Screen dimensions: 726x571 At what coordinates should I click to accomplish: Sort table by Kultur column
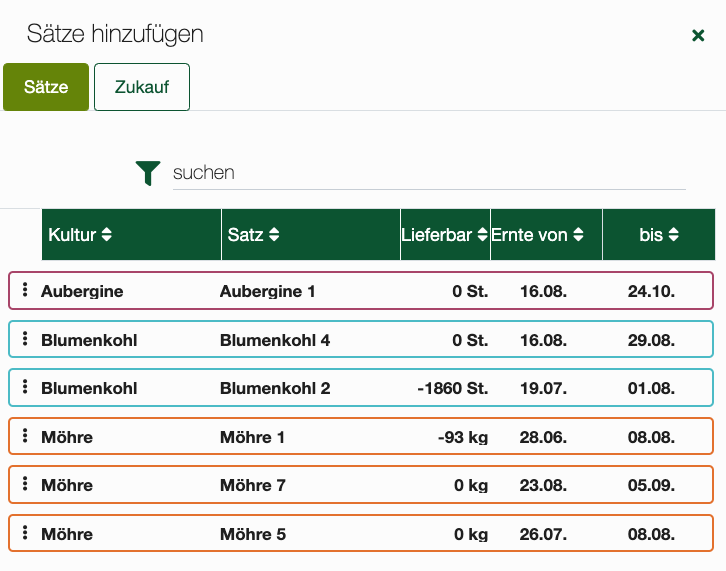click(x=80, y=235)
